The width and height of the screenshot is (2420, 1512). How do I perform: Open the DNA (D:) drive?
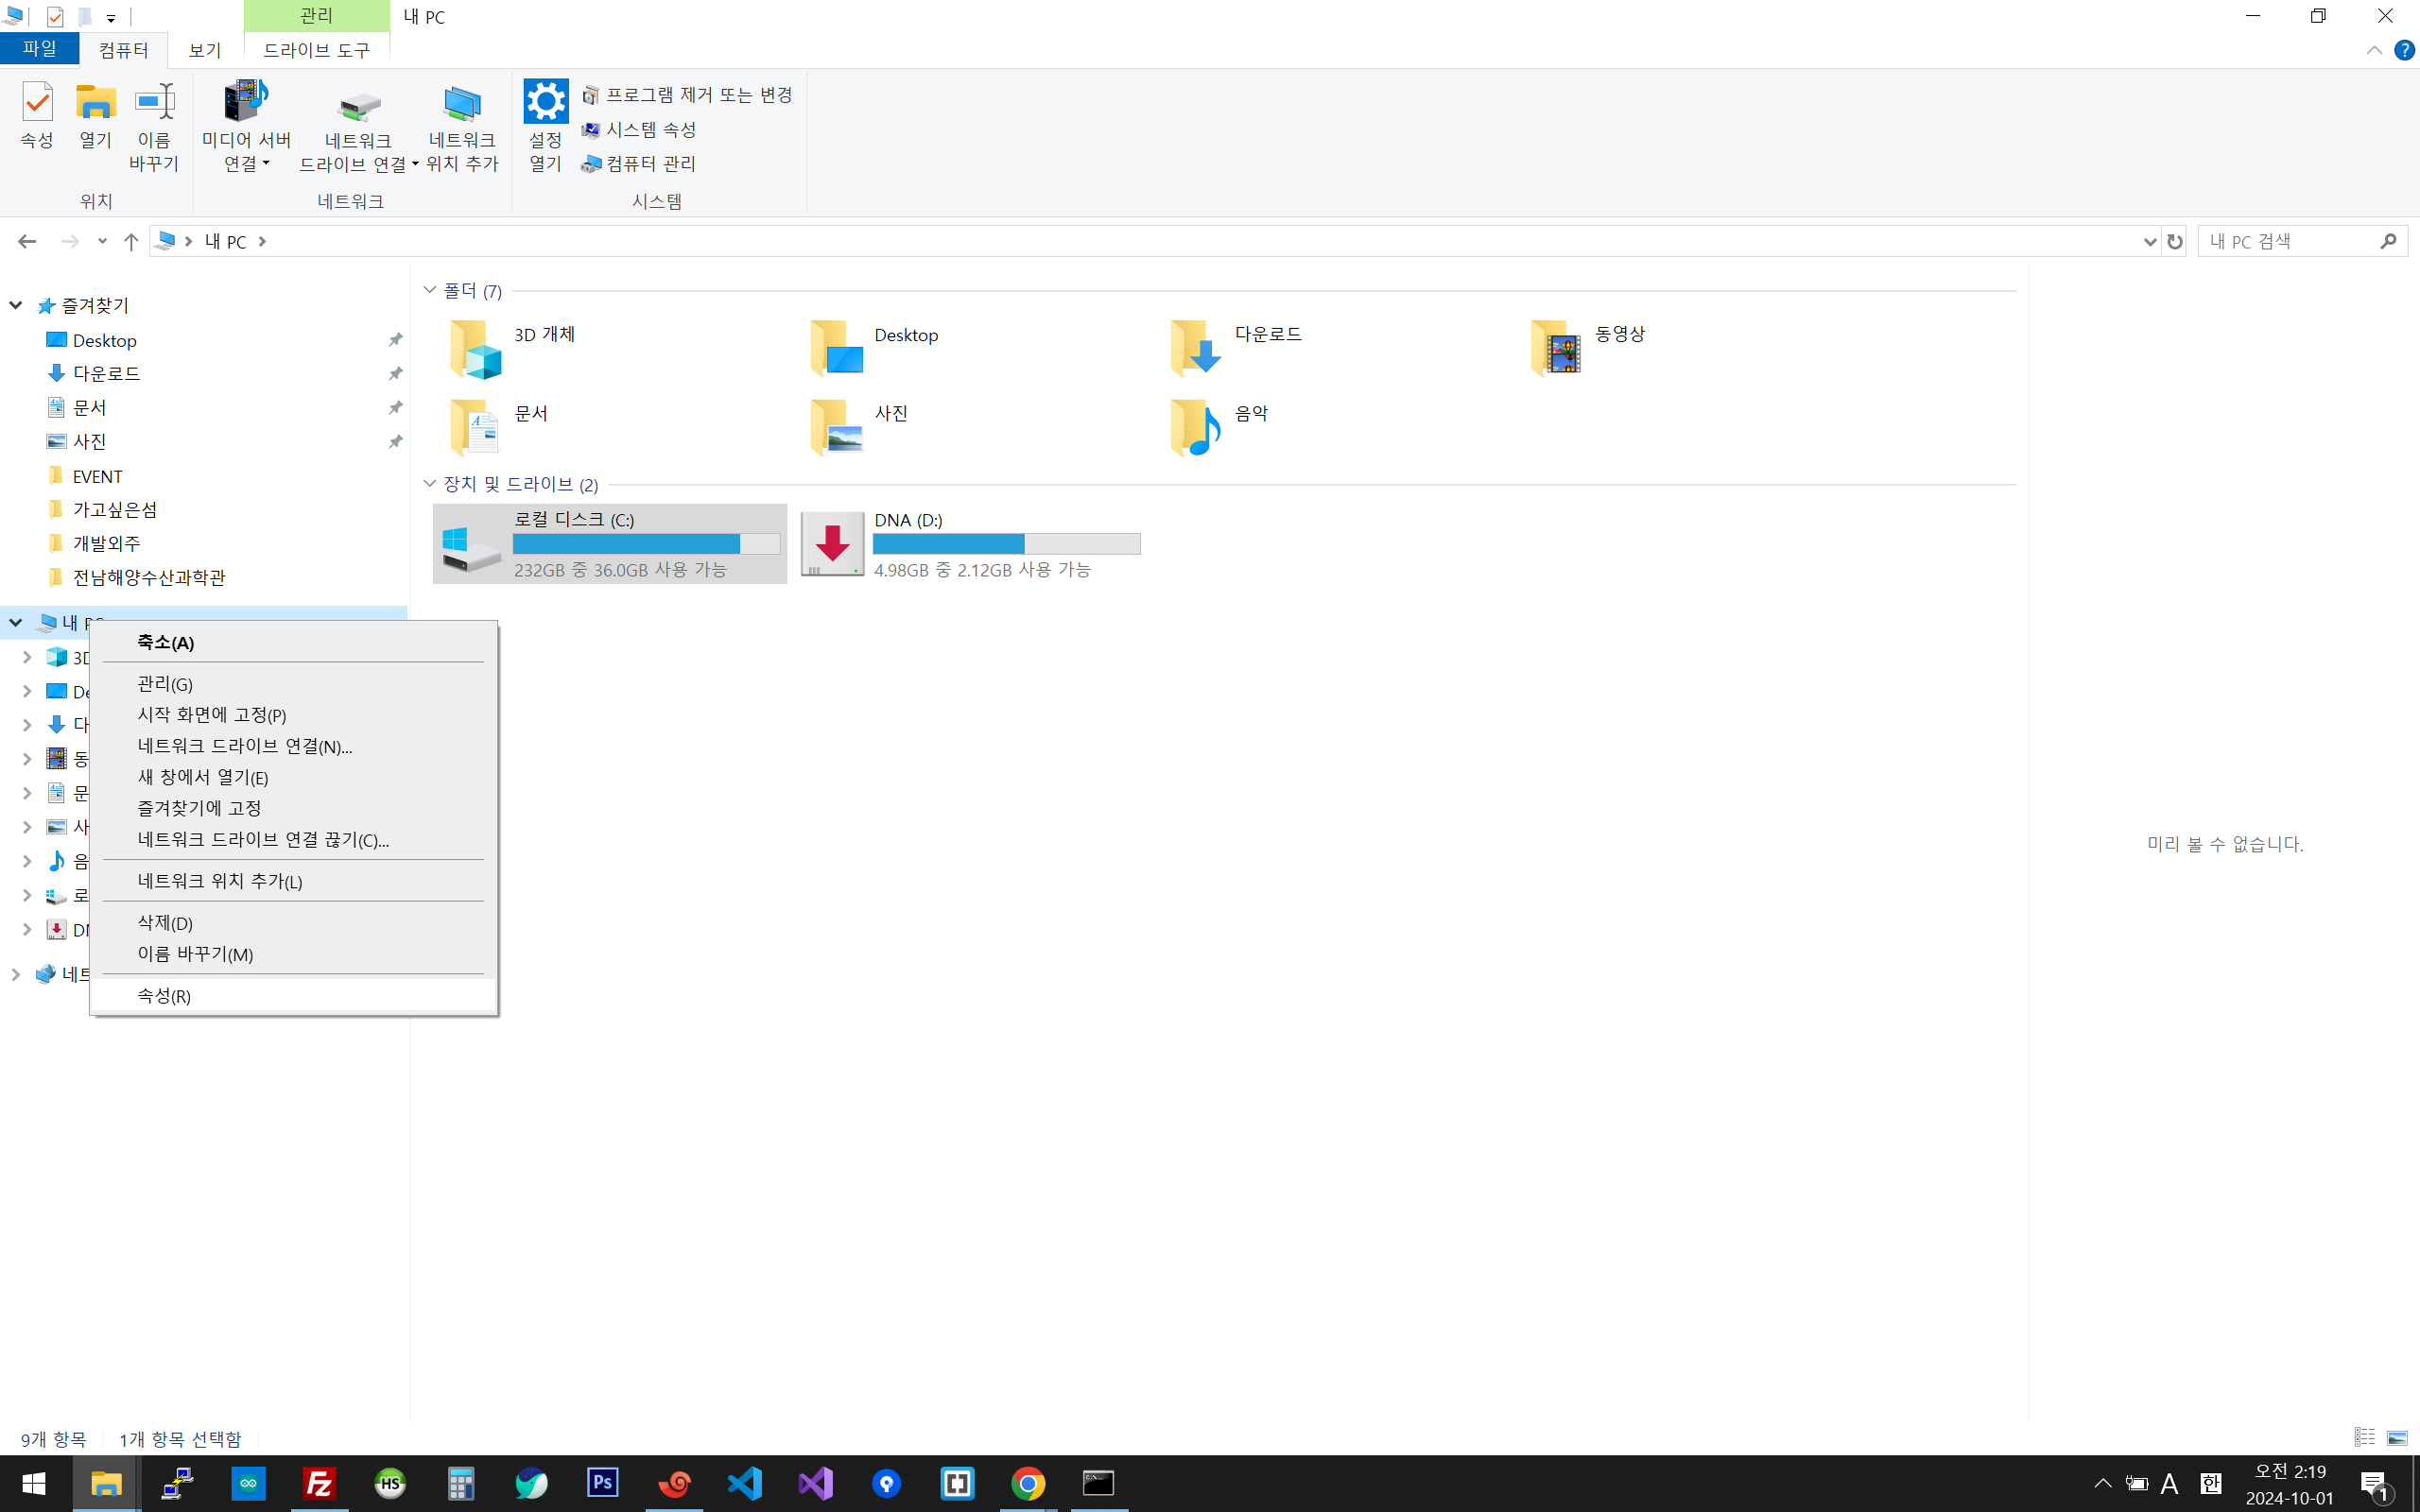pyautogui.click(x=832, y=543)
